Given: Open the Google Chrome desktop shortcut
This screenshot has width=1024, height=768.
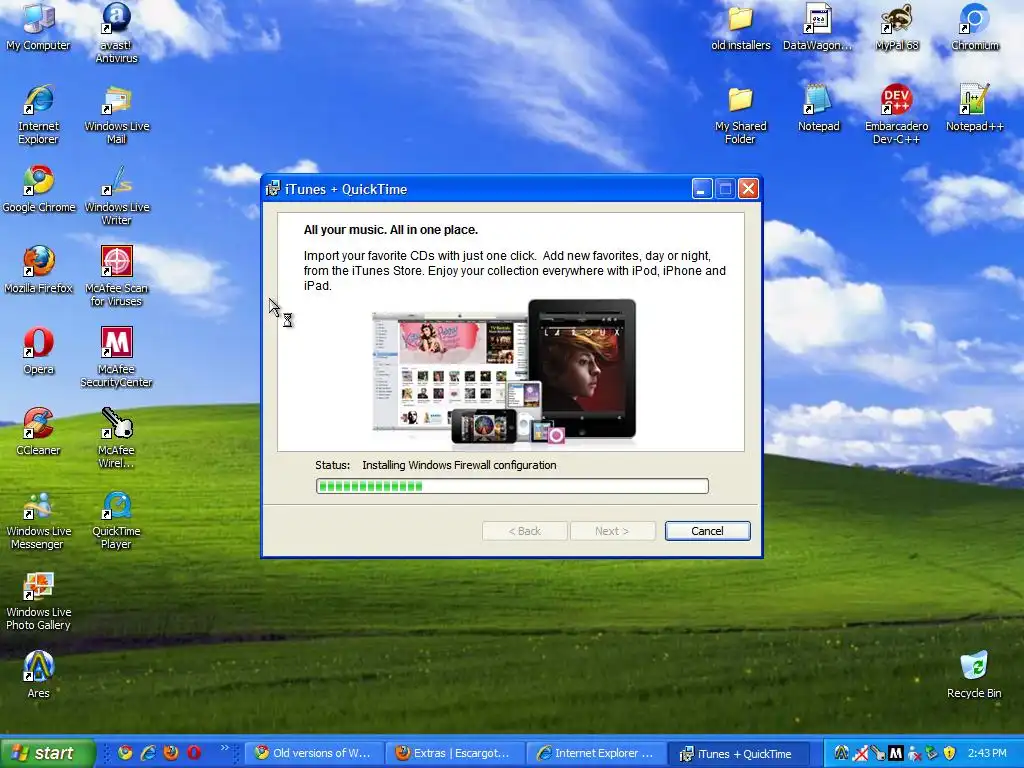Looking at the screenshot, I should (x=38, y=188).
